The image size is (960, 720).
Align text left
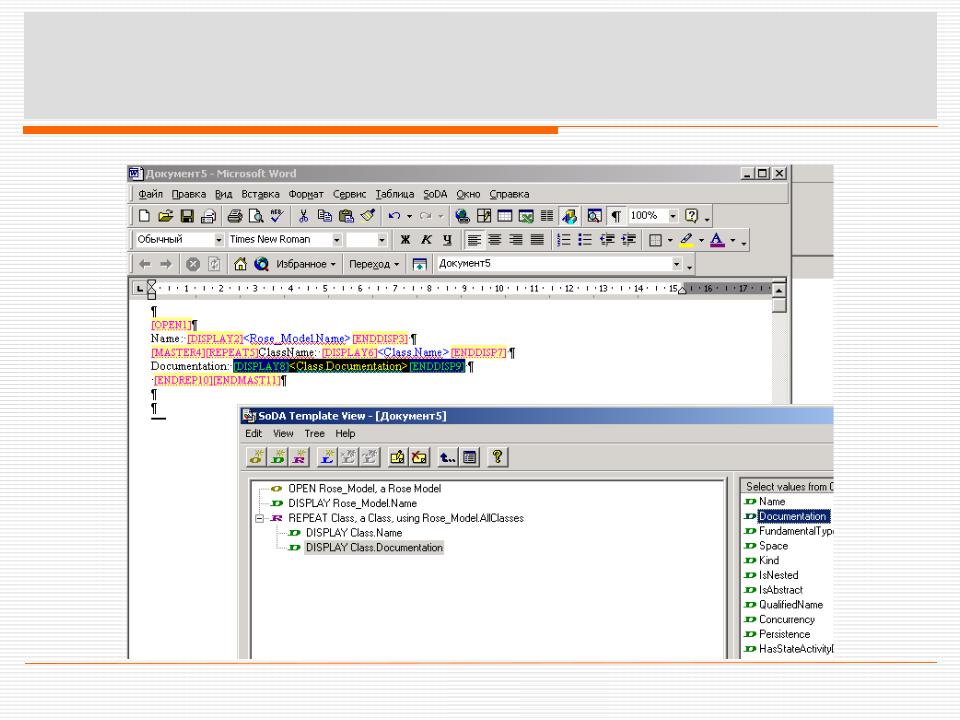pos(474,240)
